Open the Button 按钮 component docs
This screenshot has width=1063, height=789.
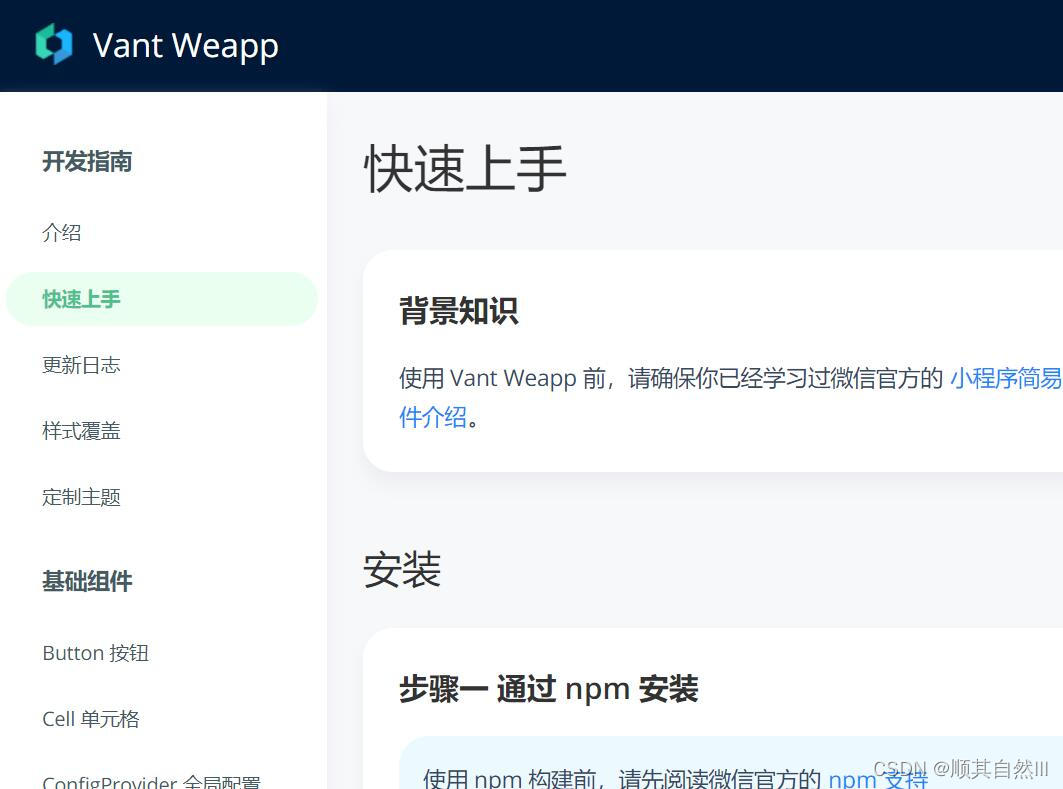tap(95, 652)
